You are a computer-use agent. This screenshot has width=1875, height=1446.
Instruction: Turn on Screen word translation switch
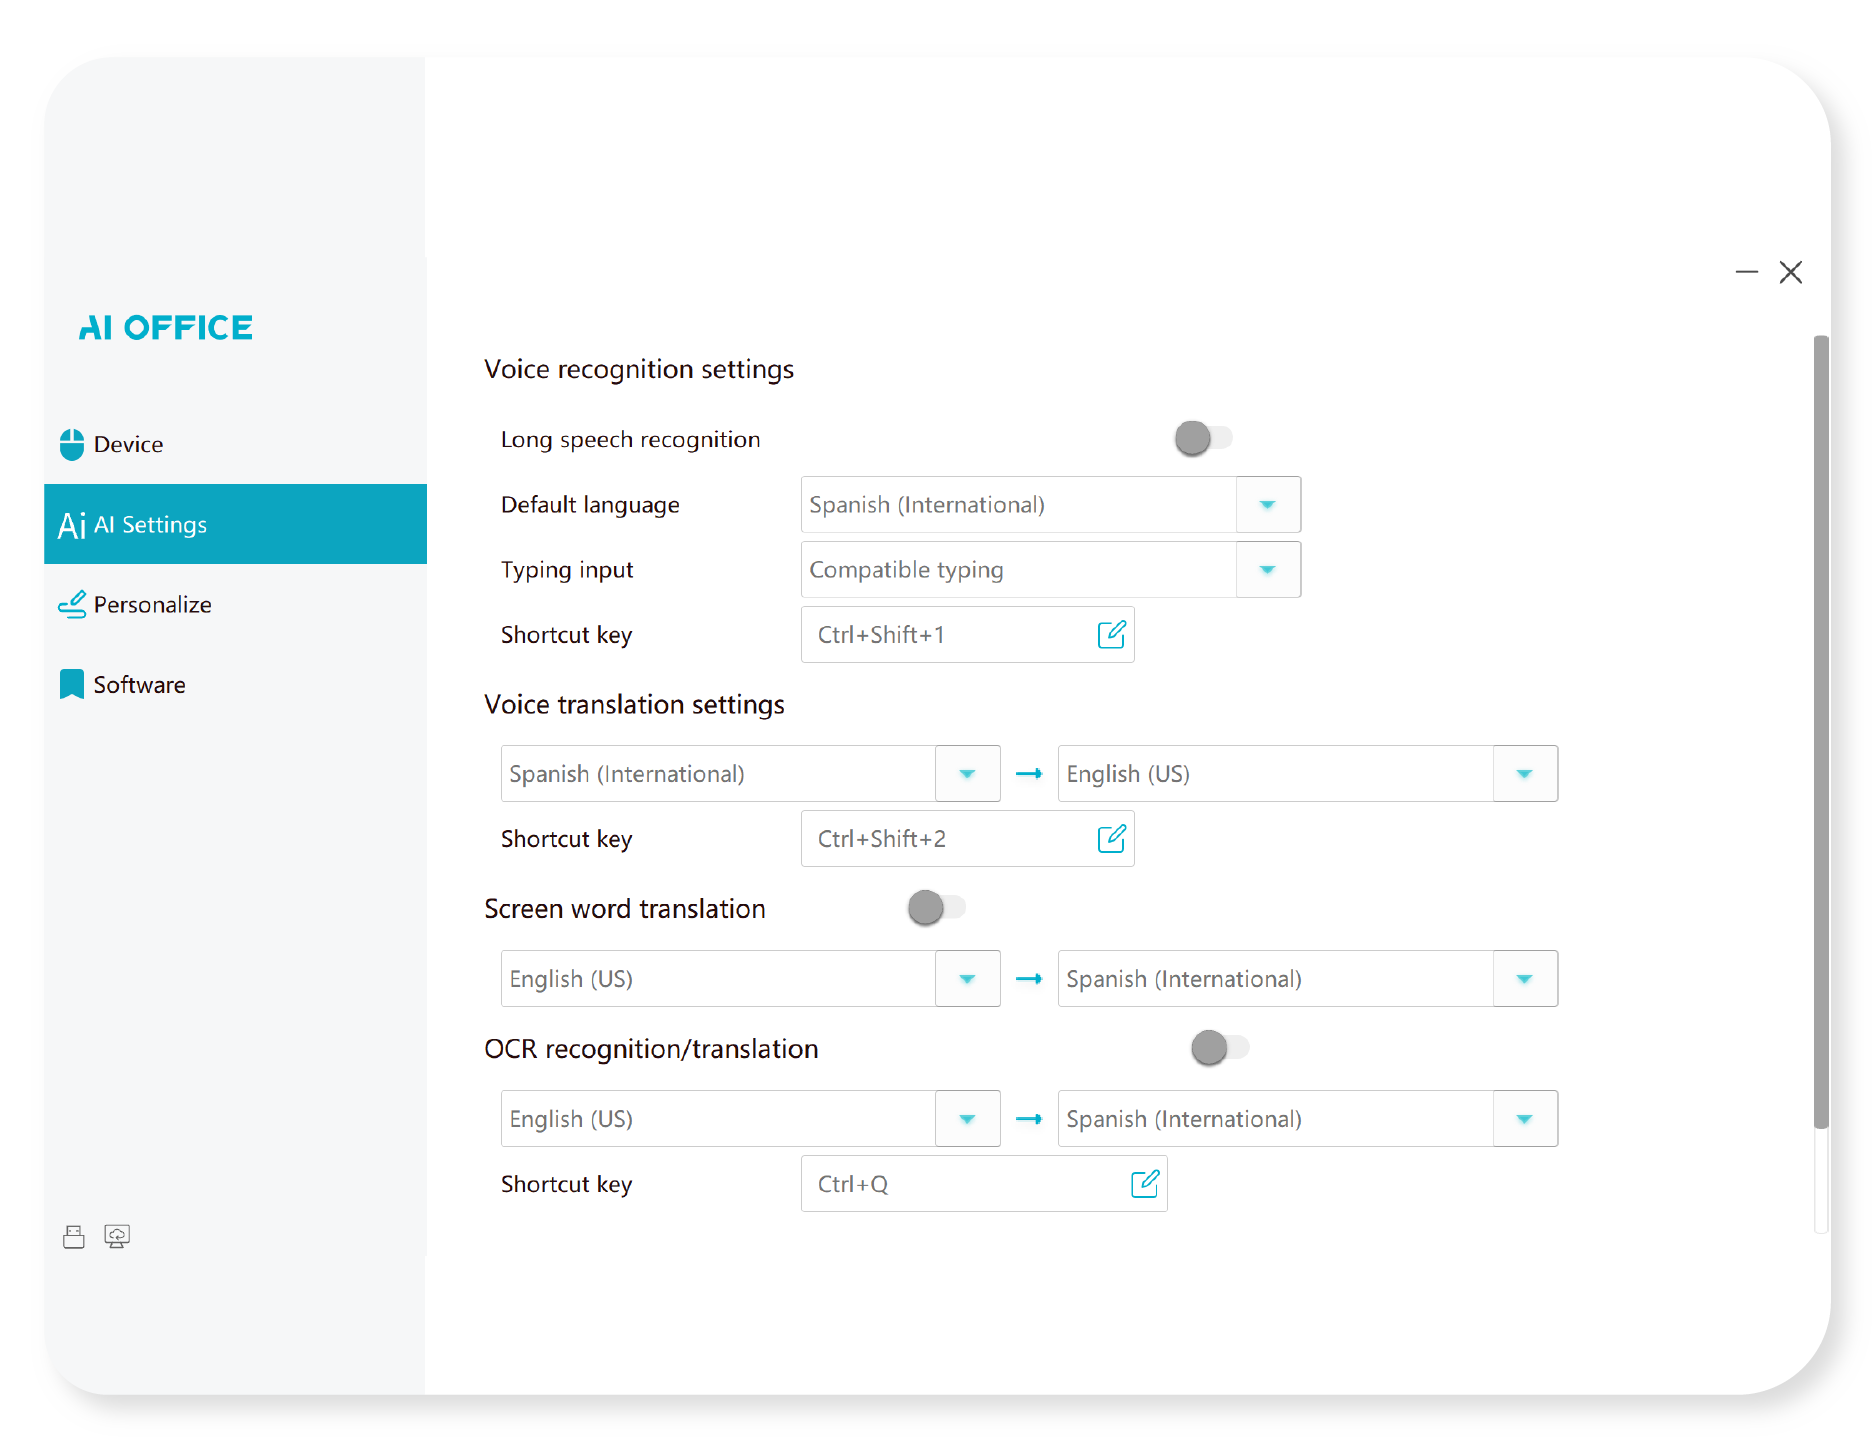click(x=936, y=908)
